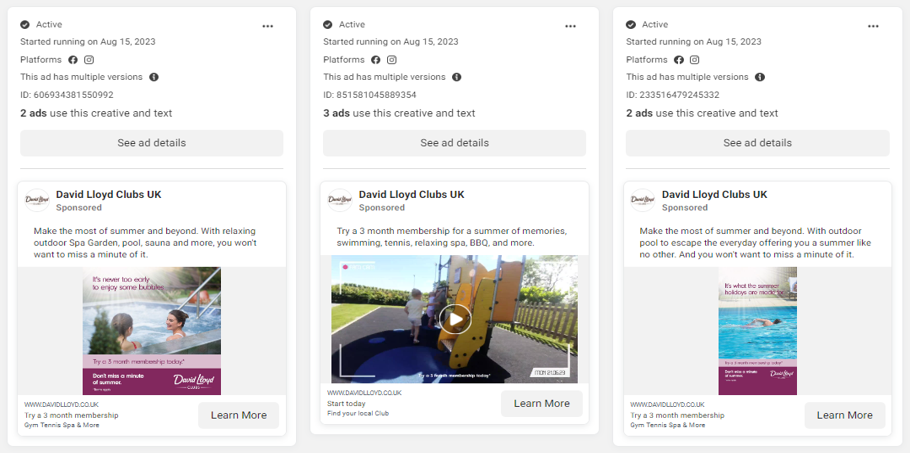The height and width of the screenshot is (453, 910).
Task: Open the three-dot menu on ad 233516479245332
Action: point(873,26)
